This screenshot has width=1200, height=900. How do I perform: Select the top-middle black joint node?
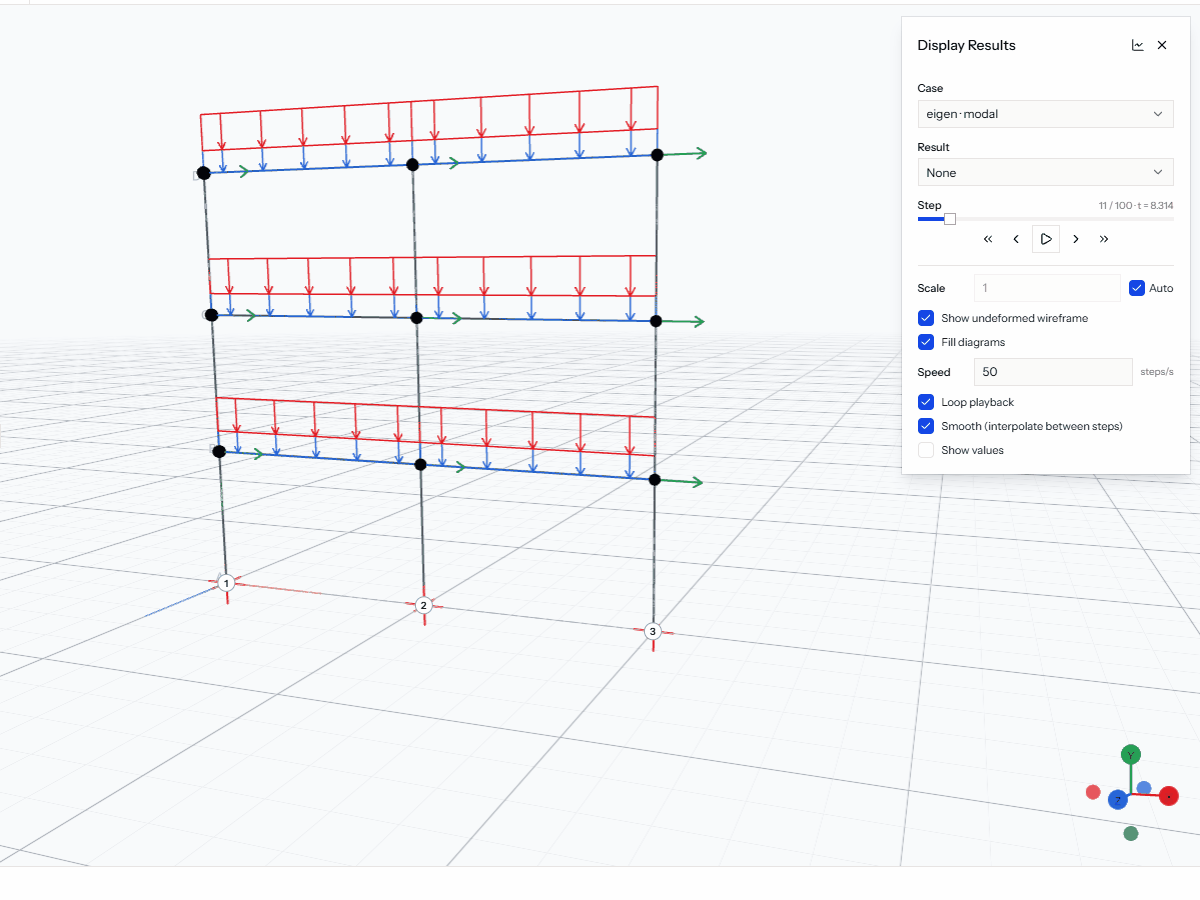pyautogui.click(x=412, y=164)
